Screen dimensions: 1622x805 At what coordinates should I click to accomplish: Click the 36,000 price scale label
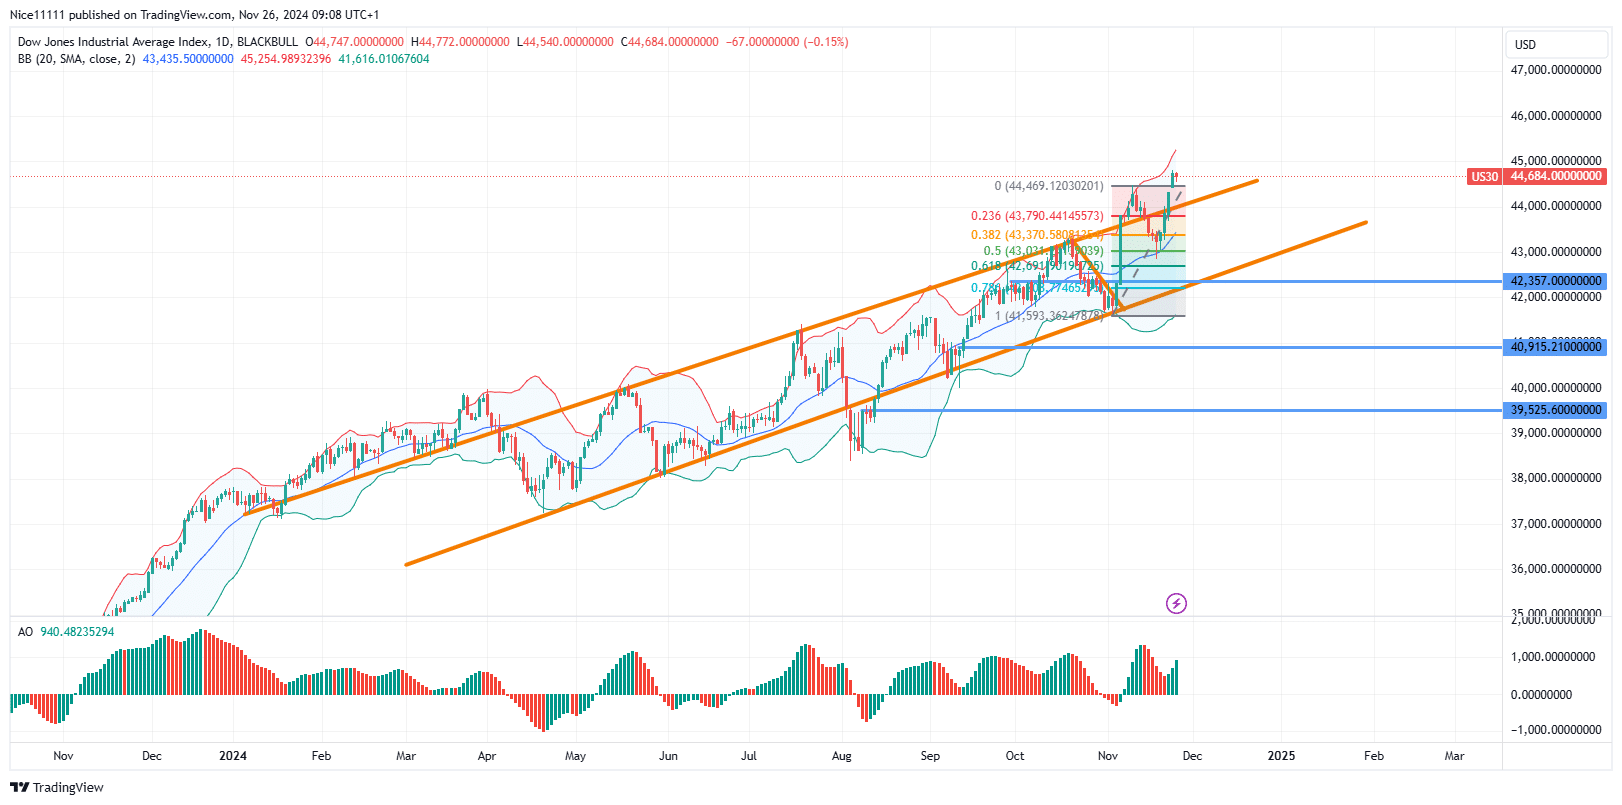[x=1556, y=569]
